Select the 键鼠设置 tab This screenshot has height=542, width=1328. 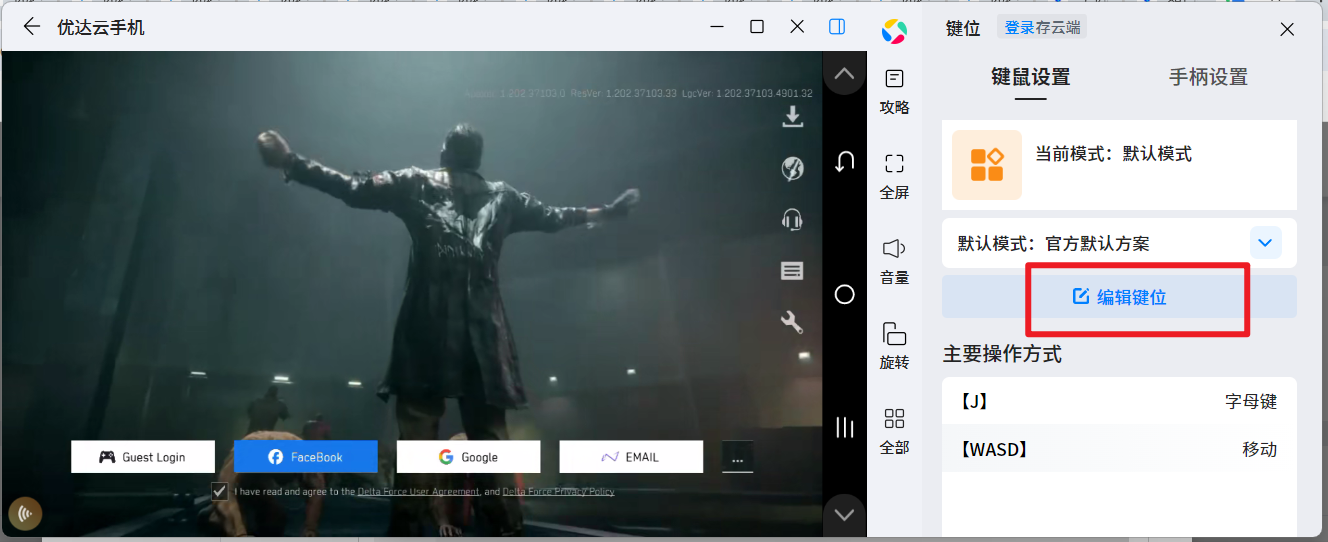pyautogui.click(x=1030, y=77)
